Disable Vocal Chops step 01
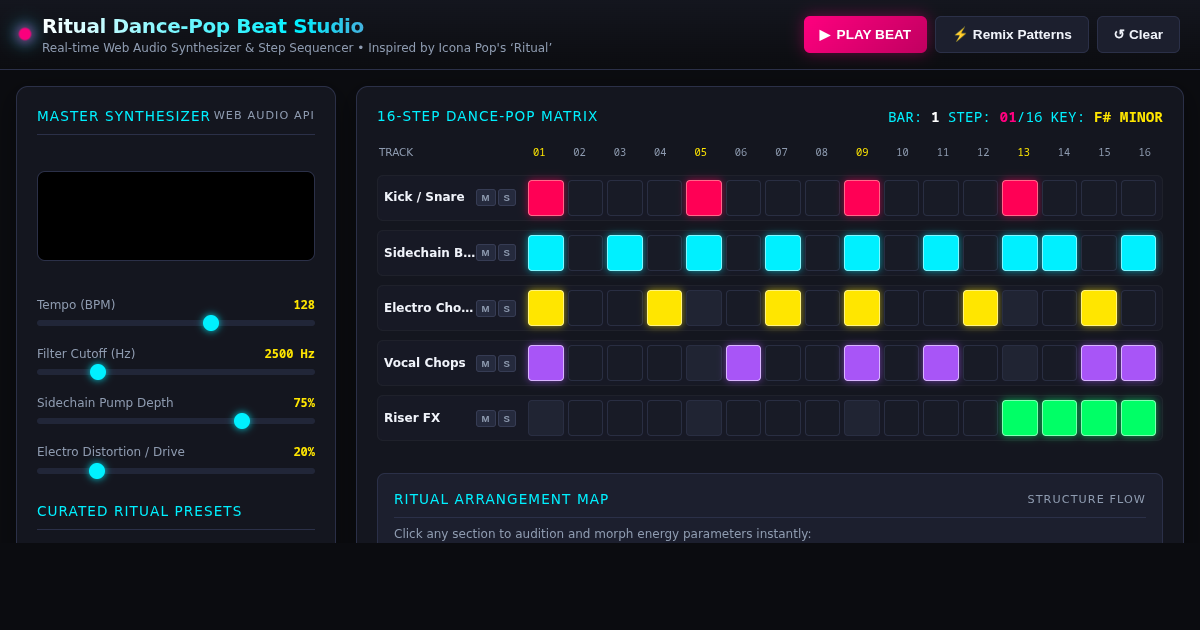The image size is (1200, 630). coord(546,363)
